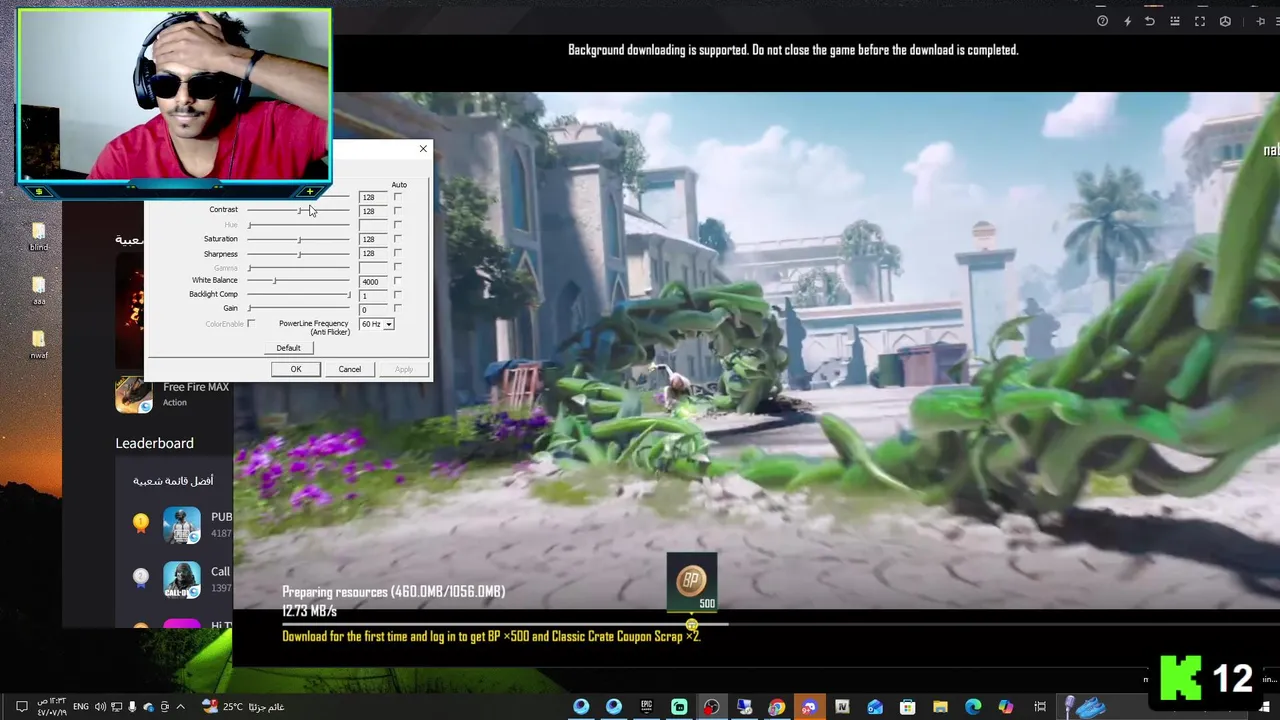This screenshot has height=720, width=1280.
Task: Open the notification center icon in taskbar
Action: (21, 707)
